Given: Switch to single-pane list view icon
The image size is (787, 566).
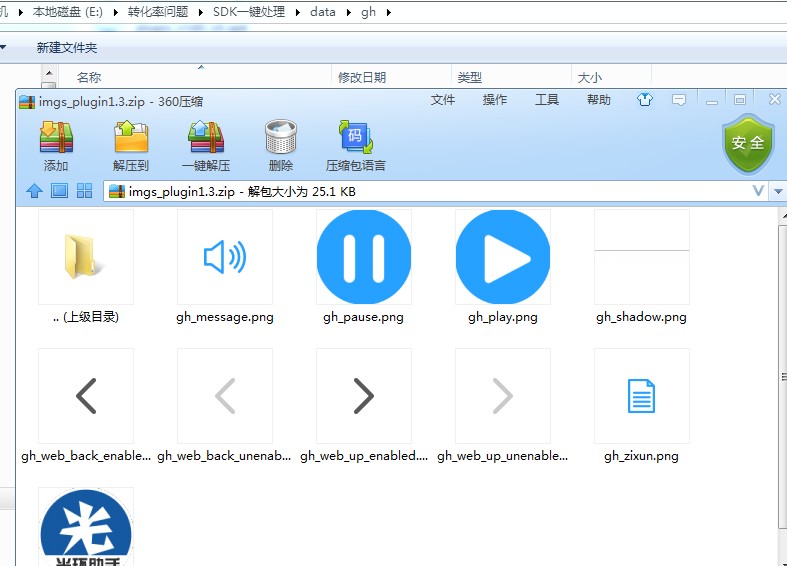Looking at the screenshot, I should pyautogui.click(x=59, y=191).
